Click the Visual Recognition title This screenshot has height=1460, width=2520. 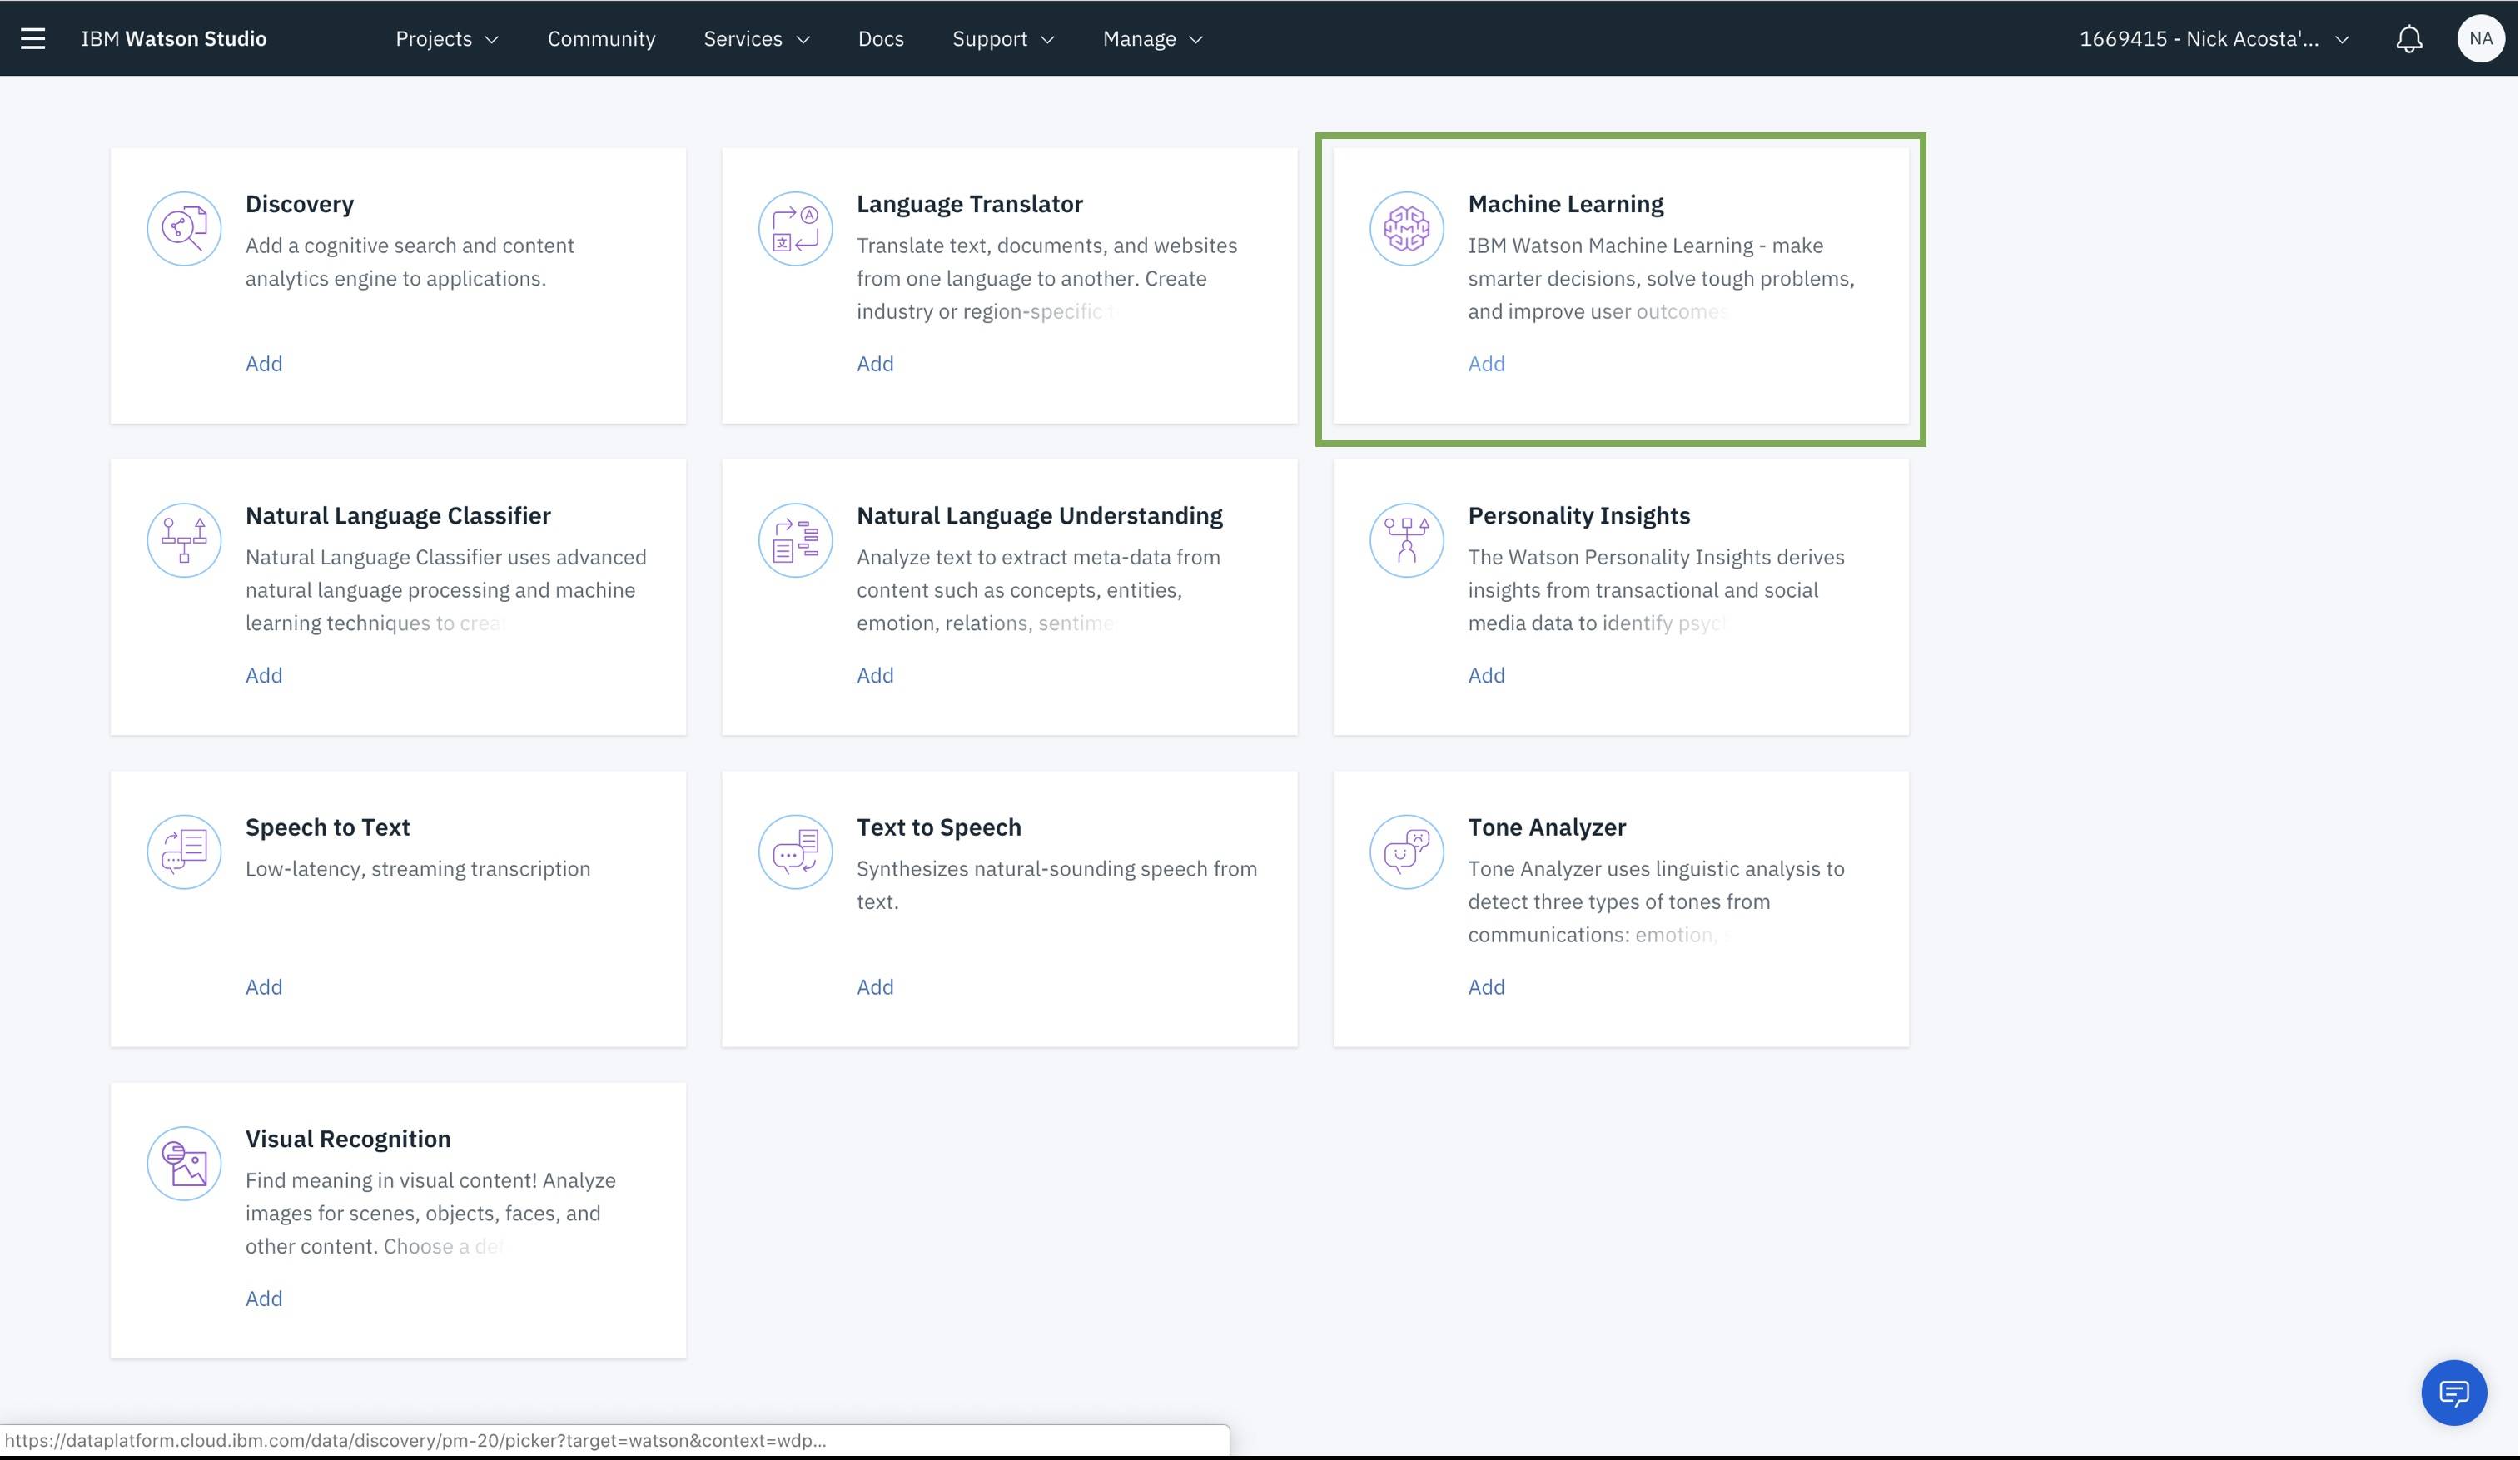click(348, 1139)
